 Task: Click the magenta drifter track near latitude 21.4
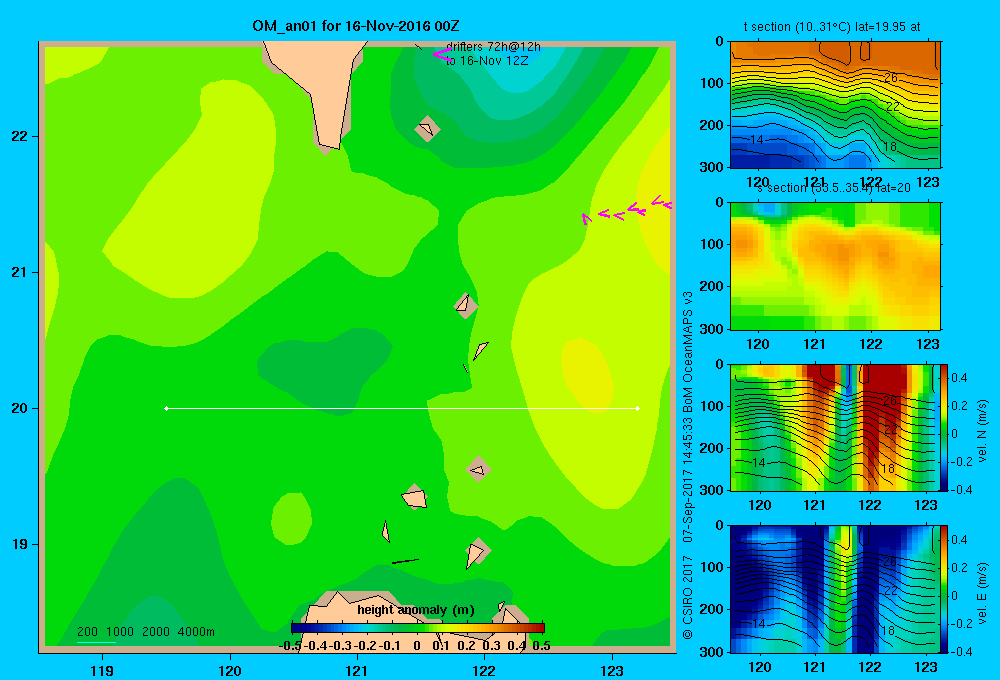pyautogui.click(x=627, y=211)
